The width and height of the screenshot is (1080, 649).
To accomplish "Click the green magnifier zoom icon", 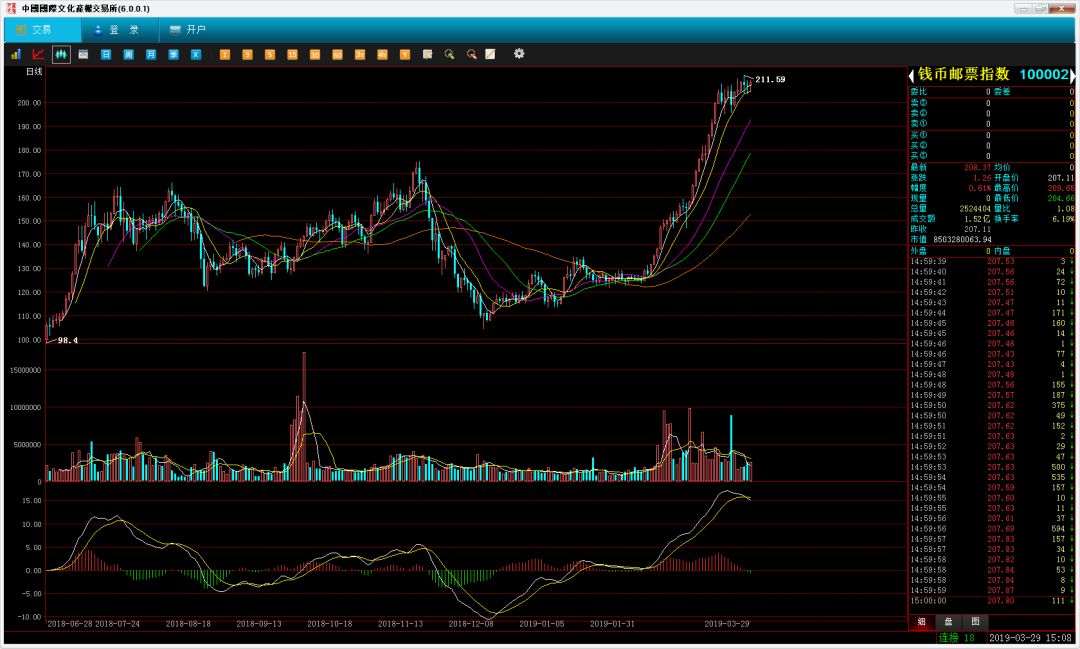I will 449,54.
